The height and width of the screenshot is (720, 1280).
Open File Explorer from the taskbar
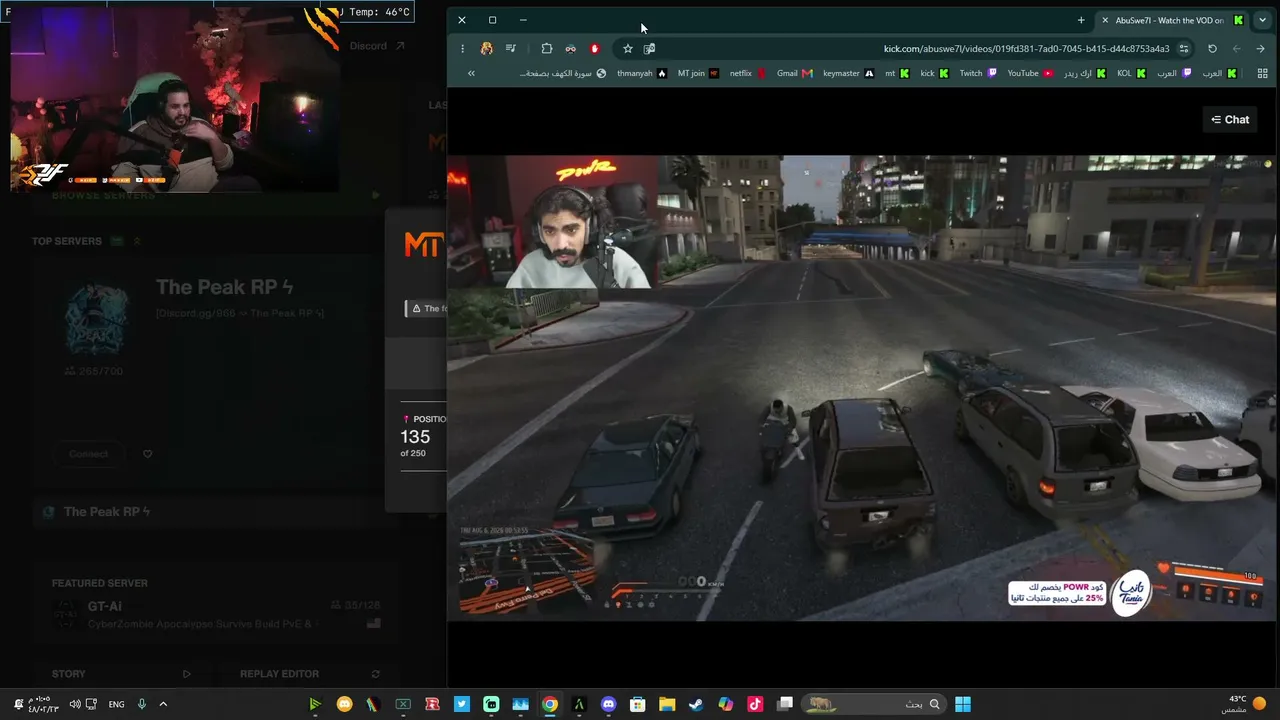pyautogui.click(x=667, y=704)
